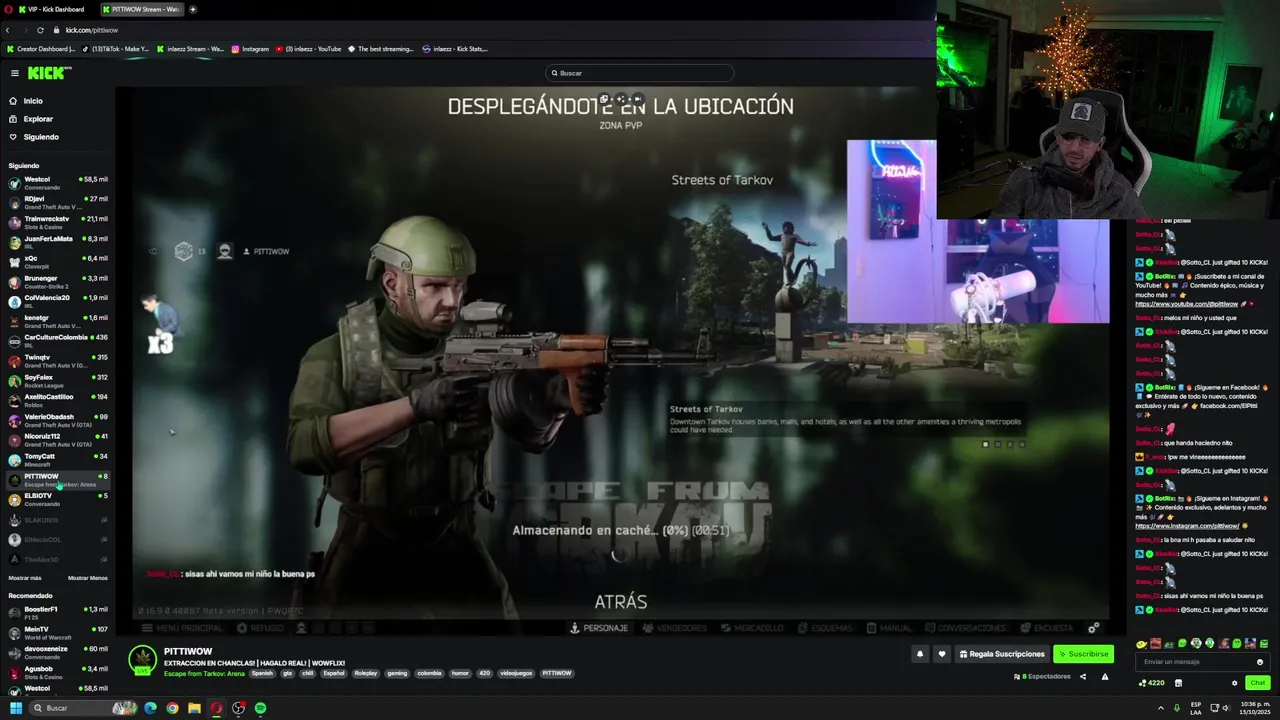Click the Kick logo
The width and height of the screenshot is (1280, 720).
[x=49, y=73]
